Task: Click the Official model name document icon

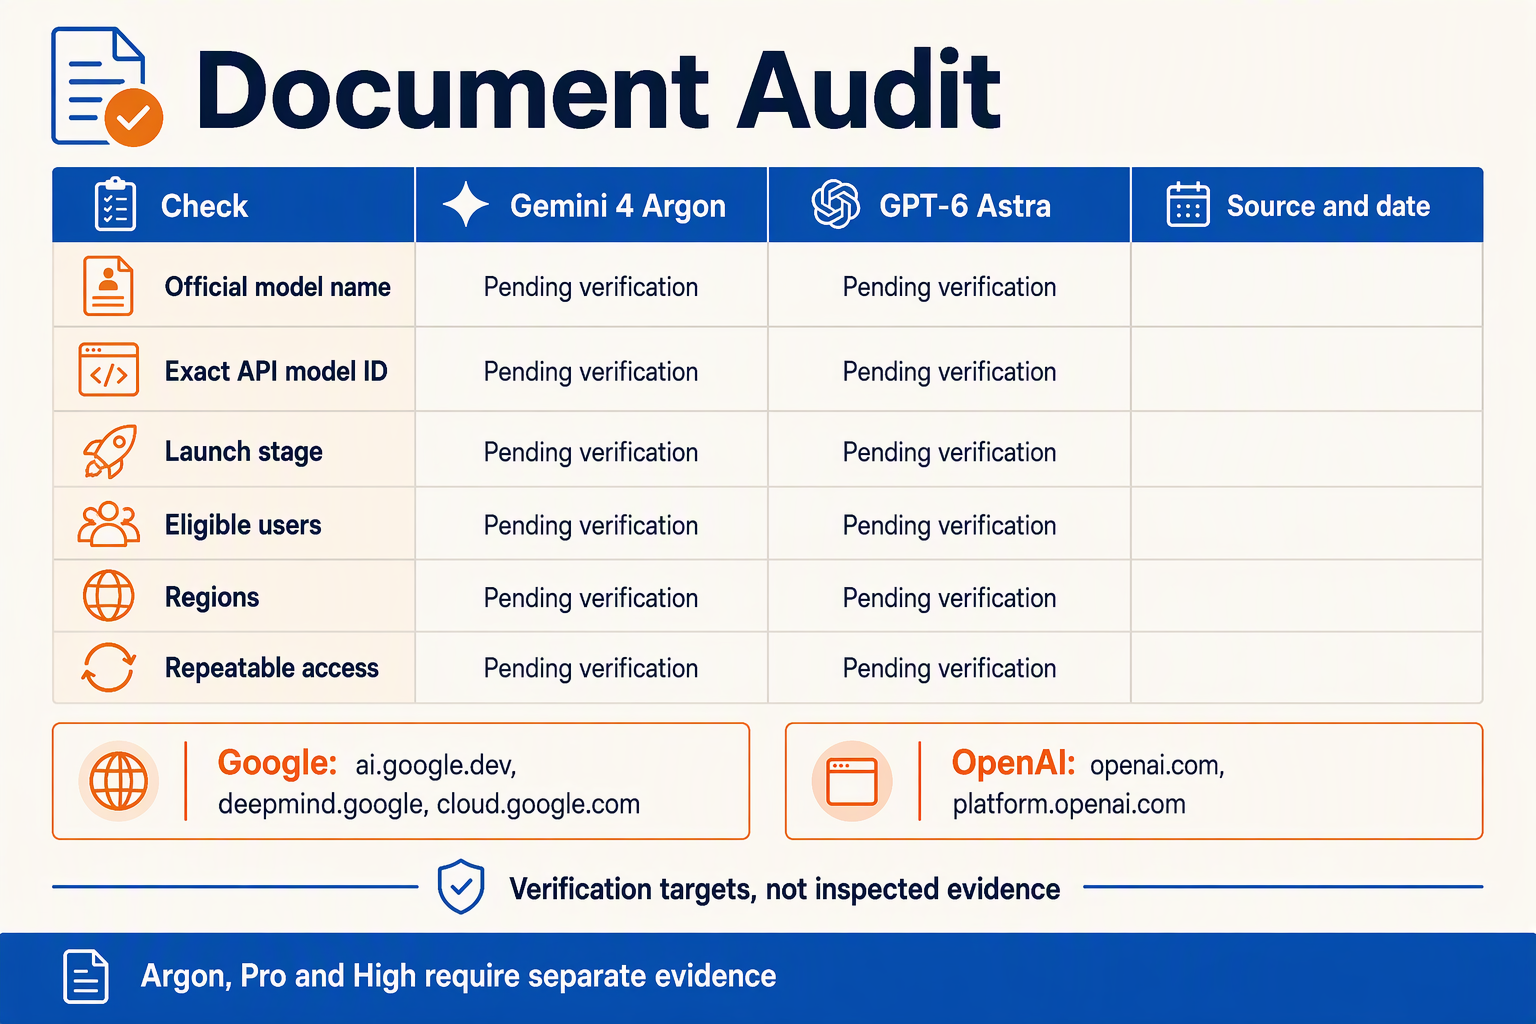Action: click(x=108, y=286)
